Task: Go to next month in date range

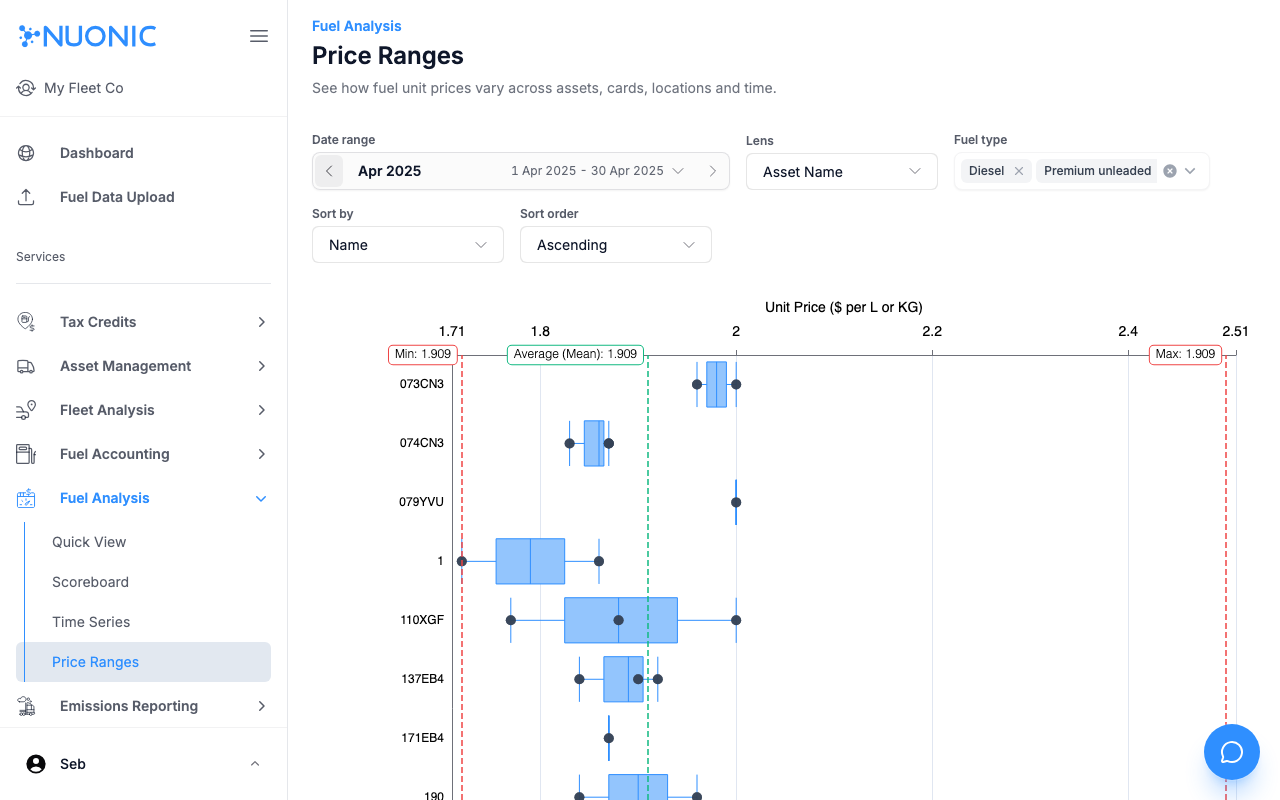Action: [713, 171]
